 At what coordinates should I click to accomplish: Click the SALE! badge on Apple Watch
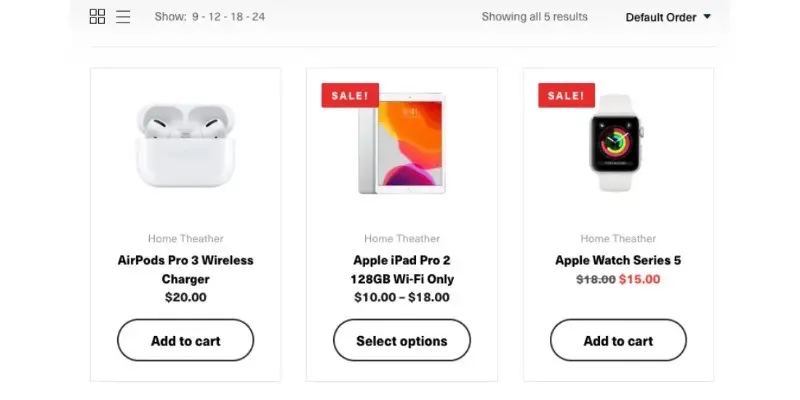coord(566,95)
